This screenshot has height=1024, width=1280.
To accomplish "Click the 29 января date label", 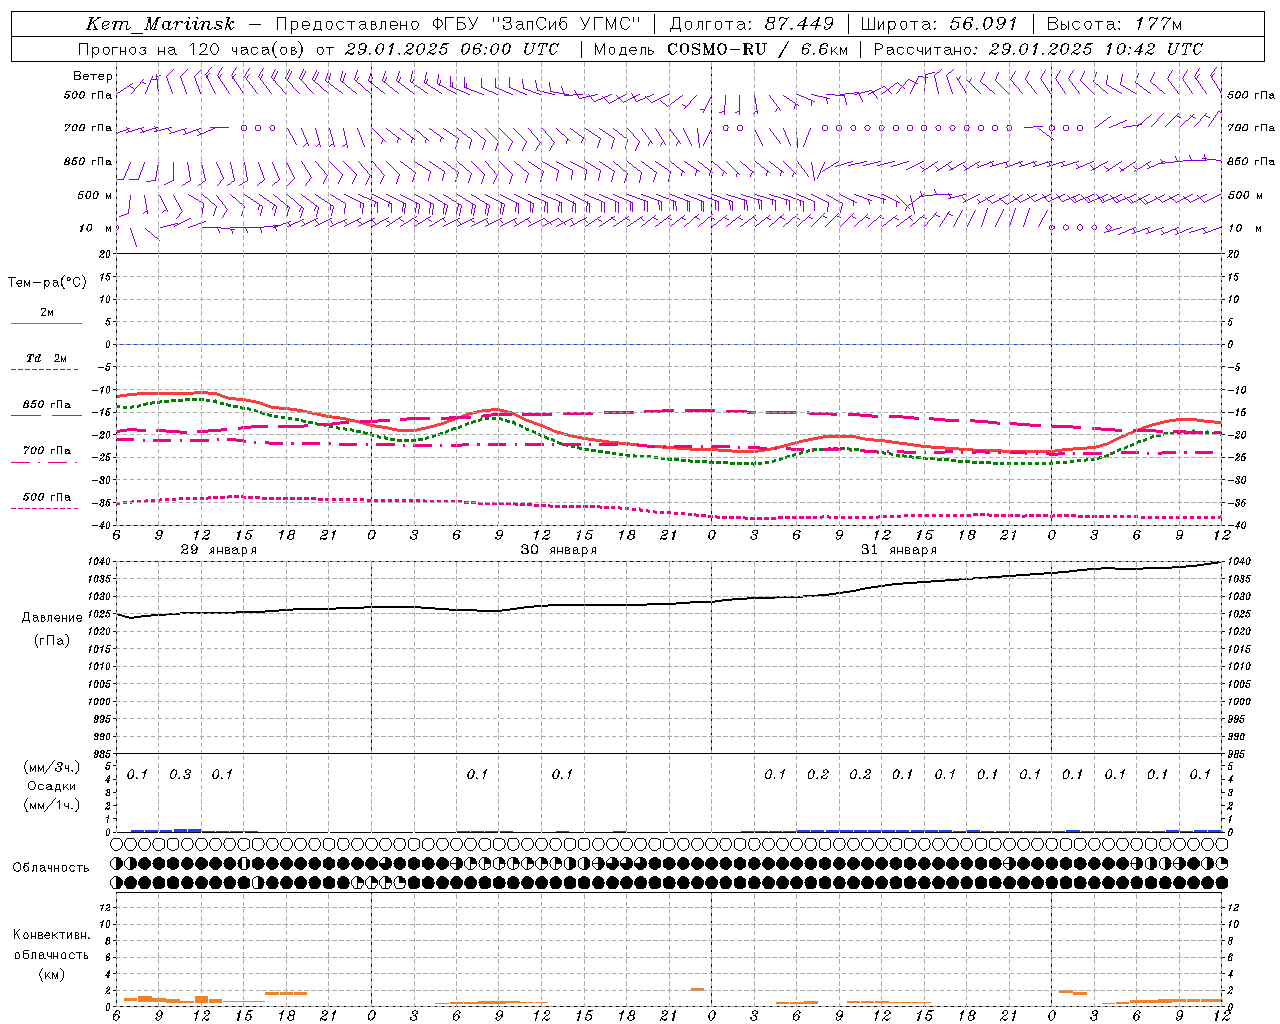I will tap(218, 550).
